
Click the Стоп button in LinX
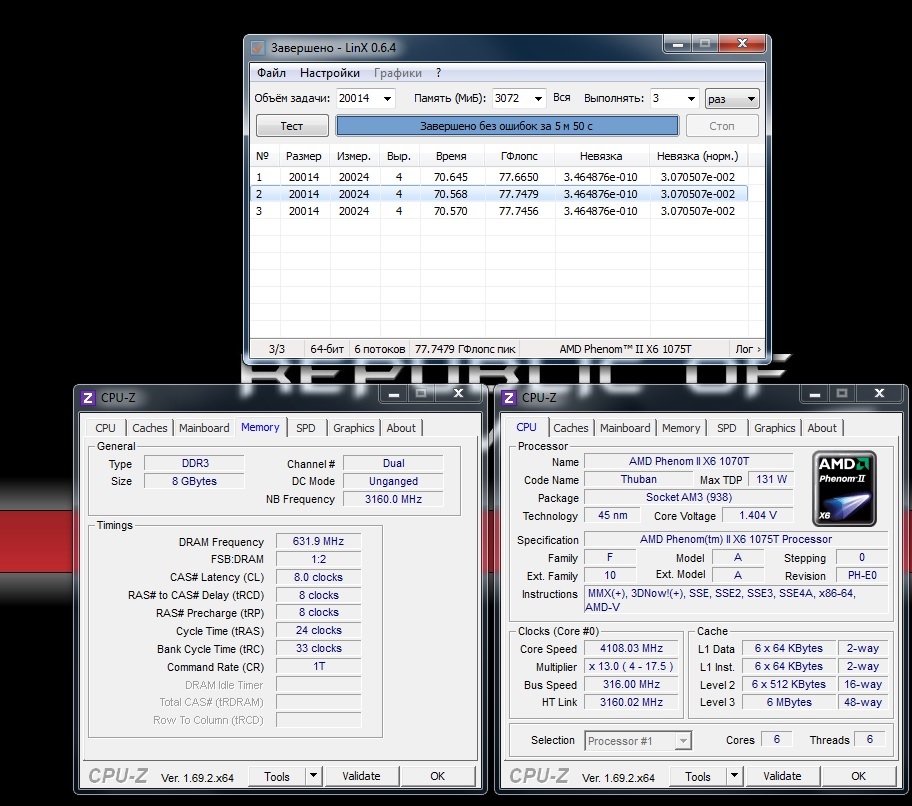click(722, 126)
